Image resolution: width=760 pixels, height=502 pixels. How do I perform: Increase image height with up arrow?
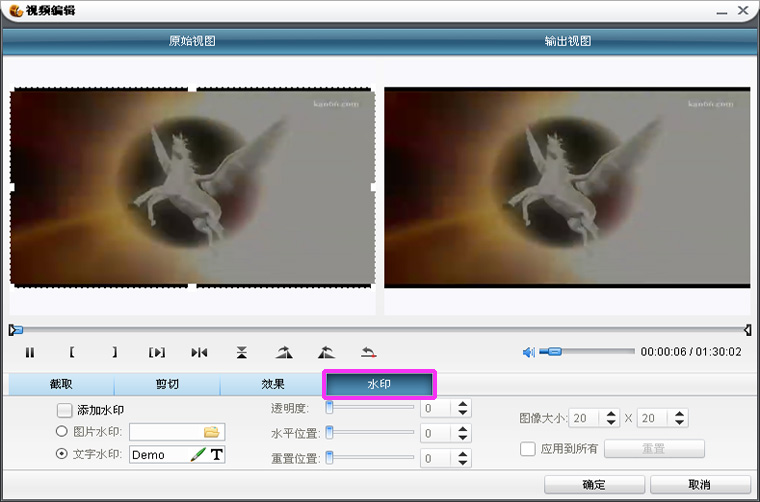[x=680, y=414]
